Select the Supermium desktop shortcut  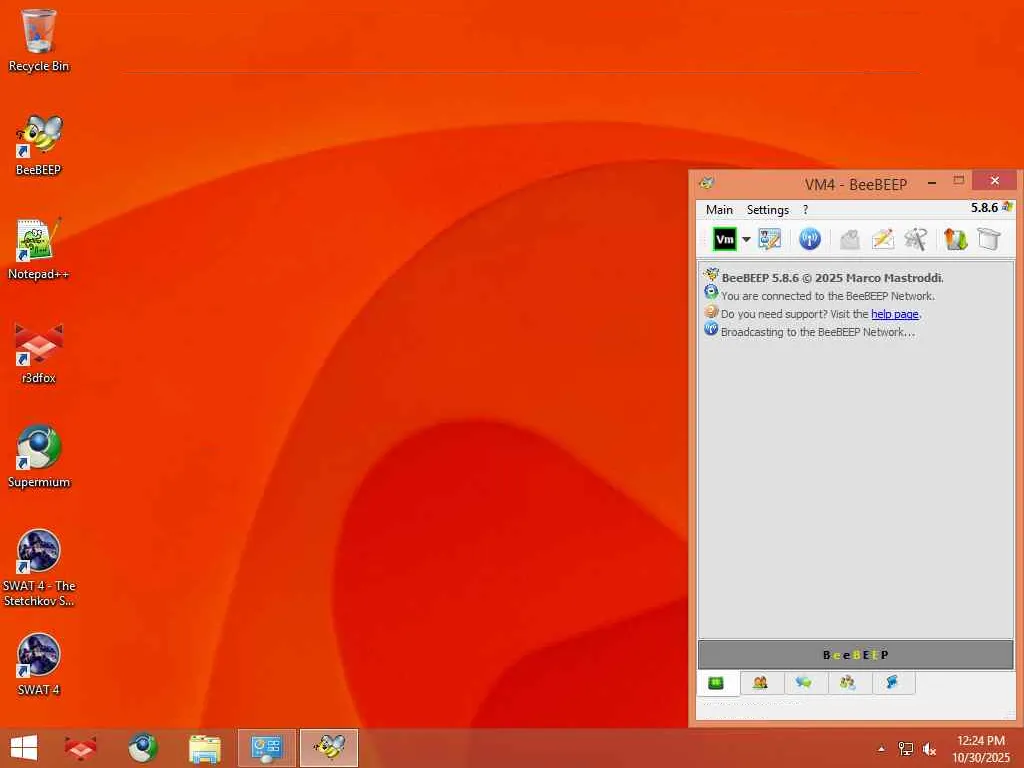[39, 457]
